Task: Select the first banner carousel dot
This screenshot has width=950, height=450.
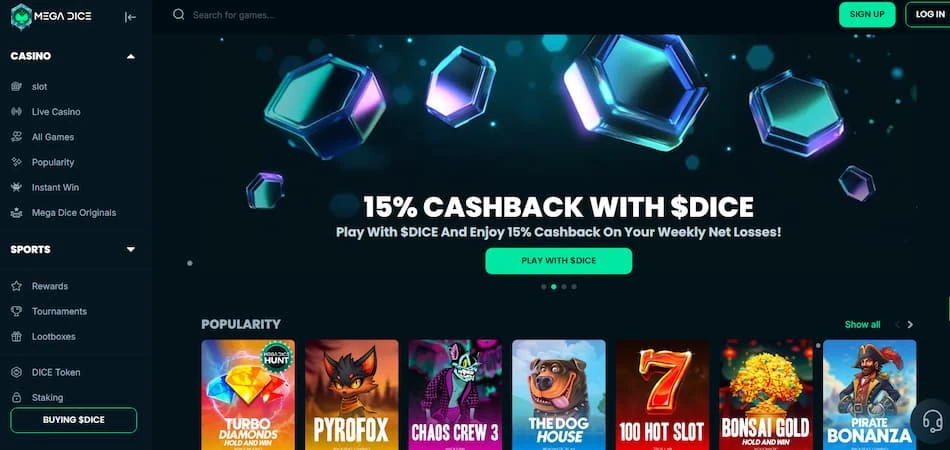Action: (543, 286)
